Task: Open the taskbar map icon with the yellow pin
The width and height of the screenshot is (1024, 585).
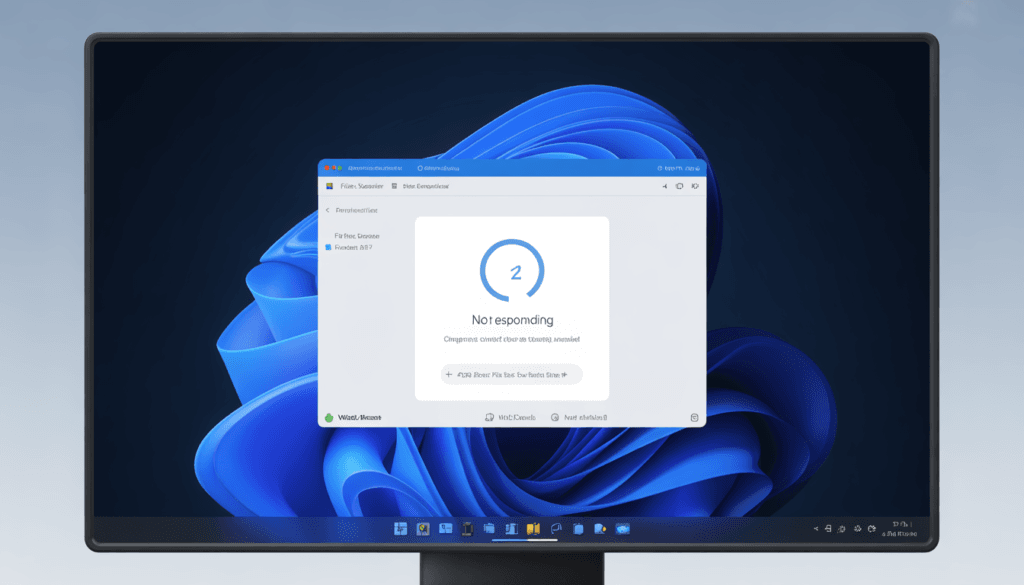Action: pos(423,529)
